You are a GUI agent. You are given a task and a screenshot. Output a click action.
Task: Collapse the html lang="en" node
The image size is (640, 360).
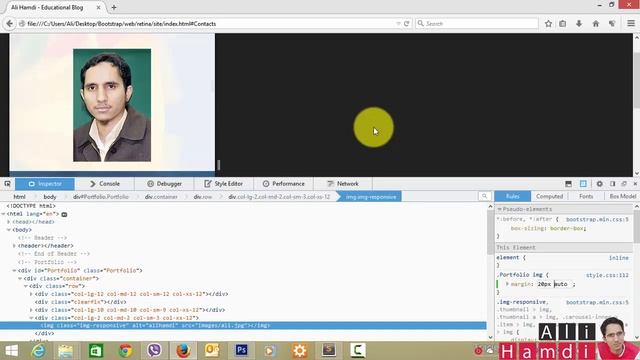[3, 214]
